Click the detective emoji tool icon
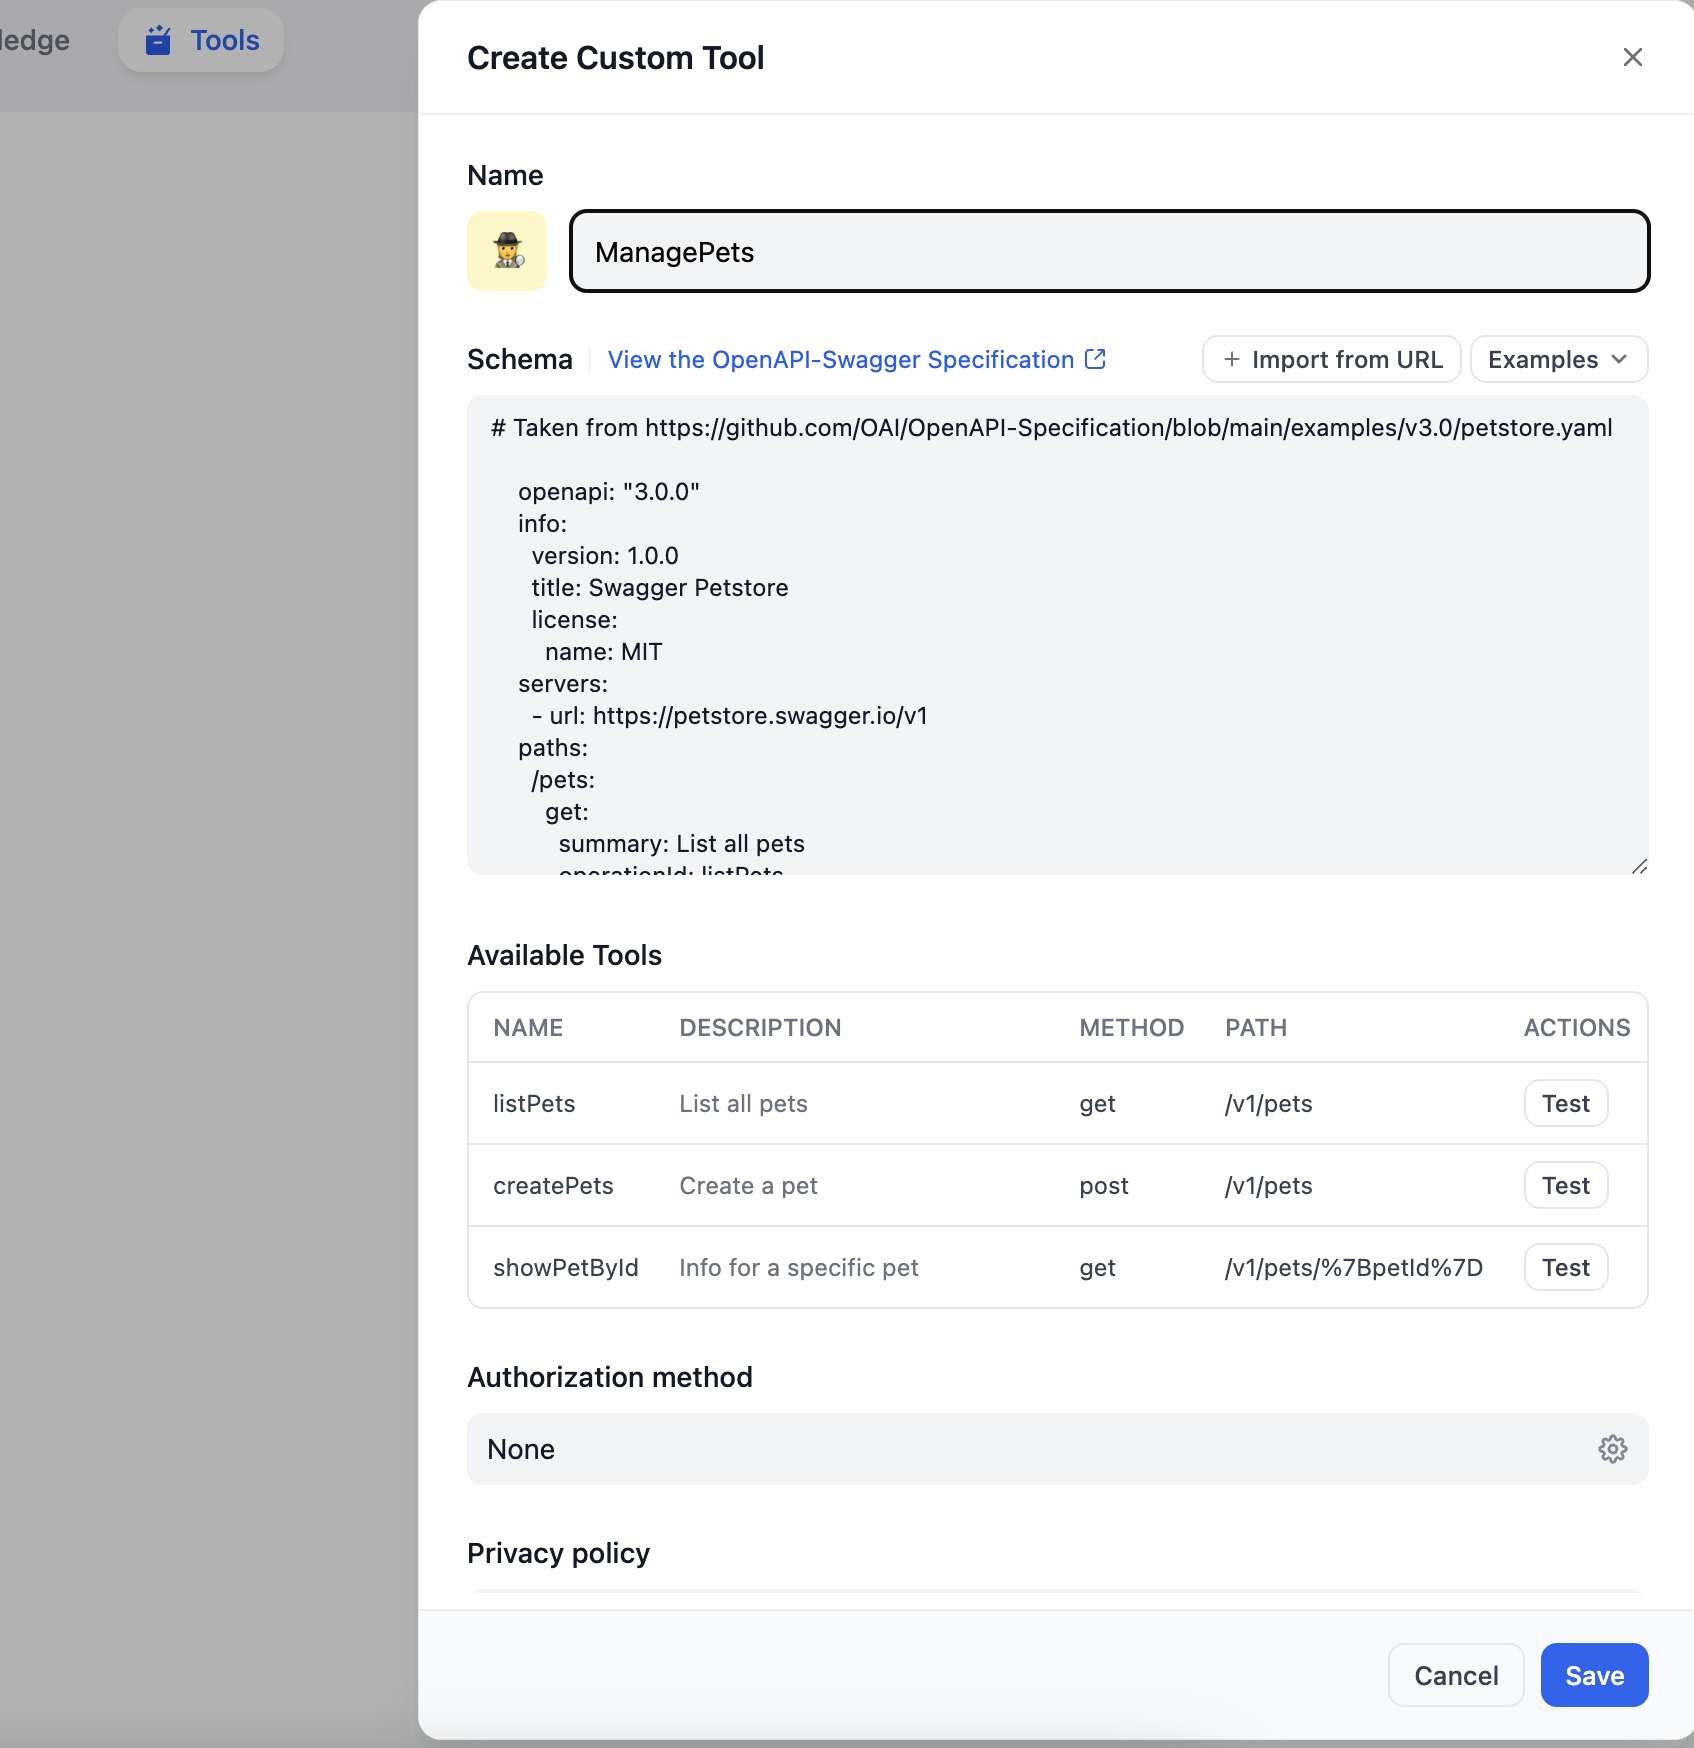1694x1748 pixels. (x=507, y=251)
